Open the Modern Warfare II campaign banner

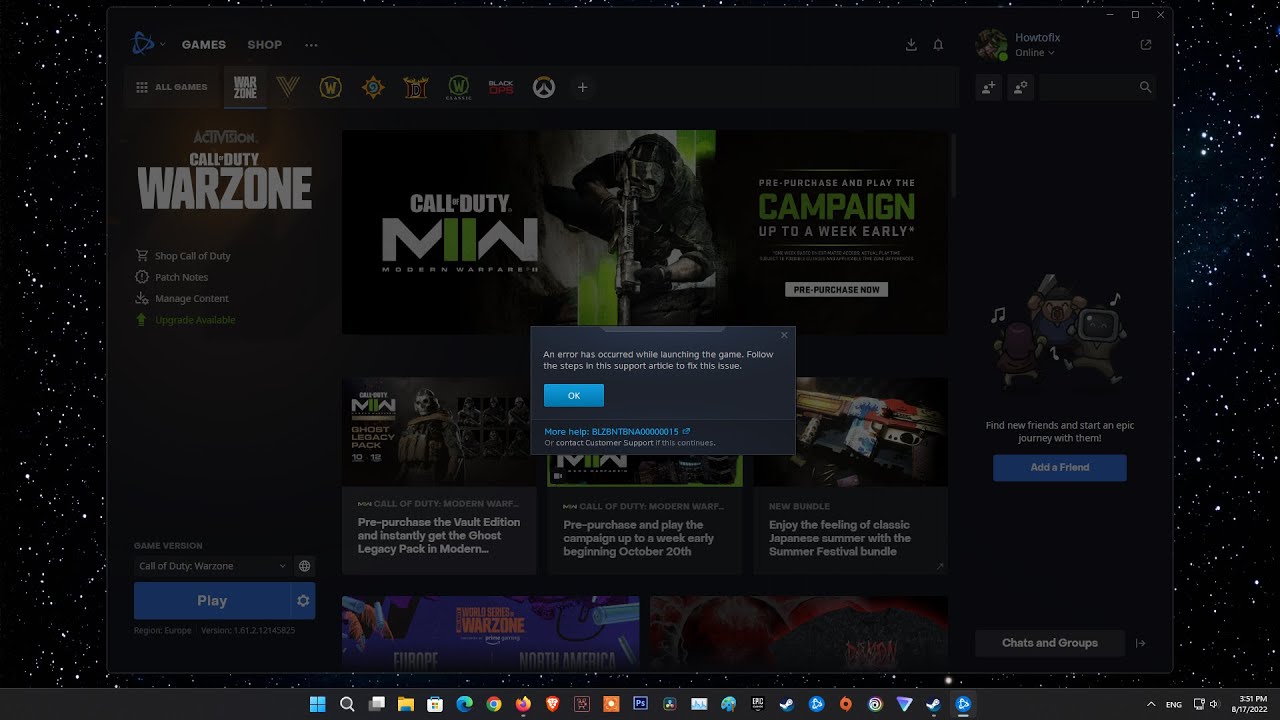(x=645, y=232)
